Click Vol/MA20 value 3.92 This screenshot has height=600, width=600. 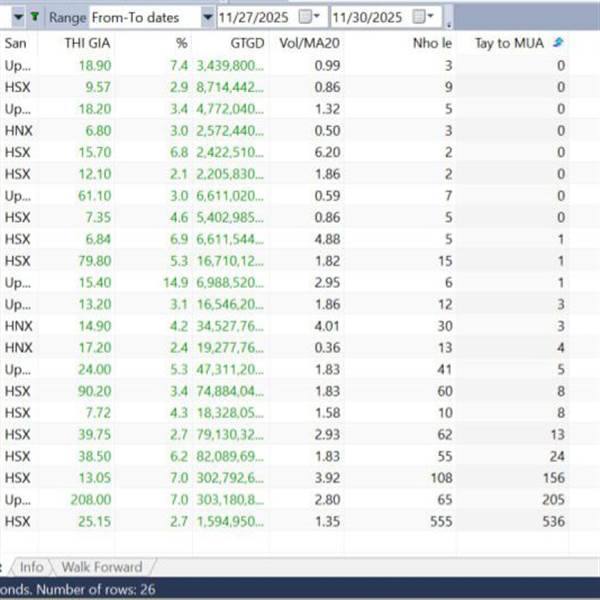327,478
